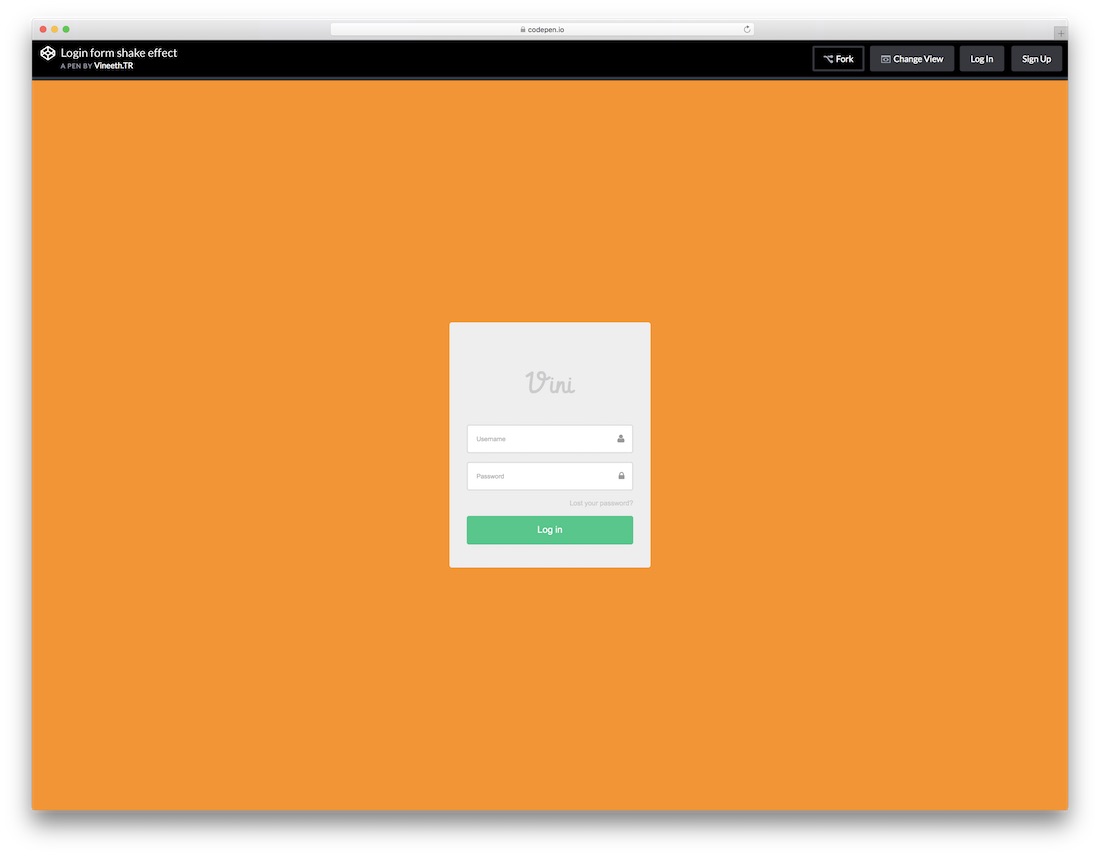Click the reload icon in address bar
The height and width of the screenshot is (856, 1100).
[746, 29]
